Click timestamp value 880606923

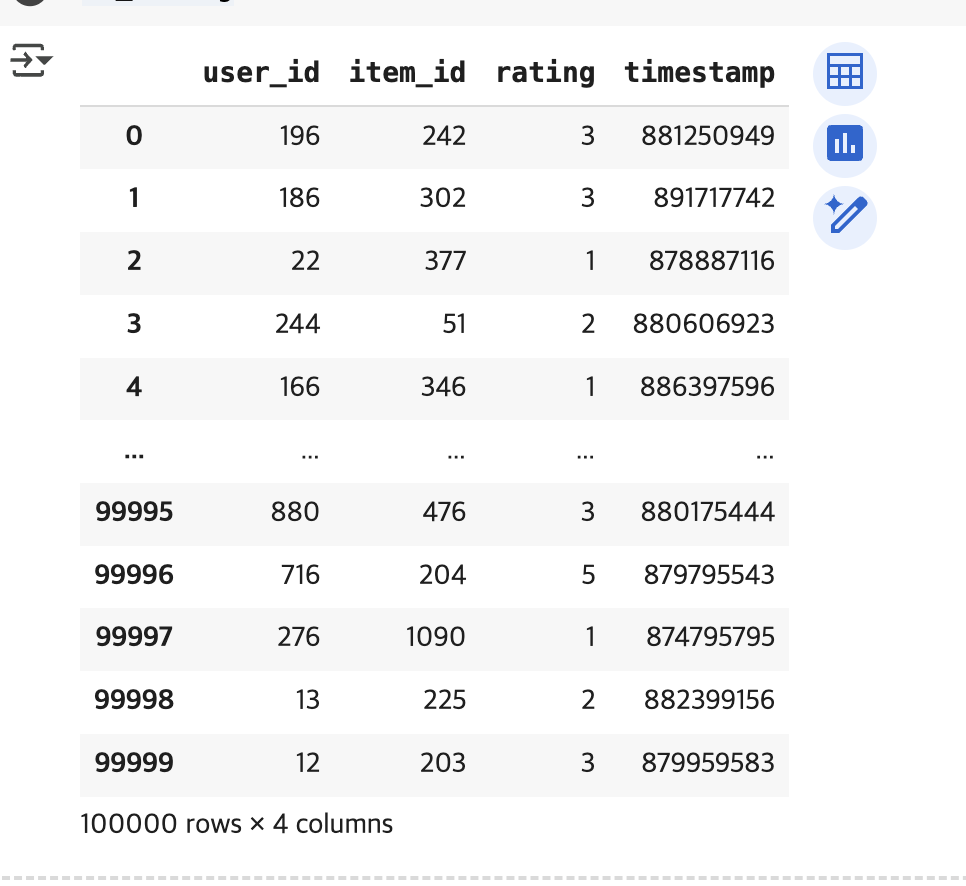click(703, 324)
